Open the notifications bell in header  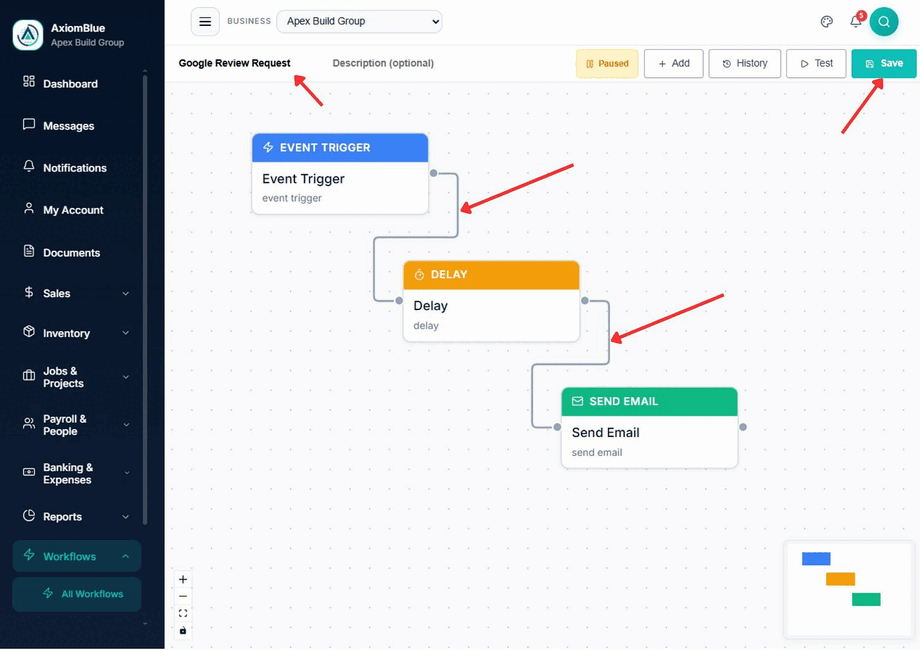coord(855,22)
